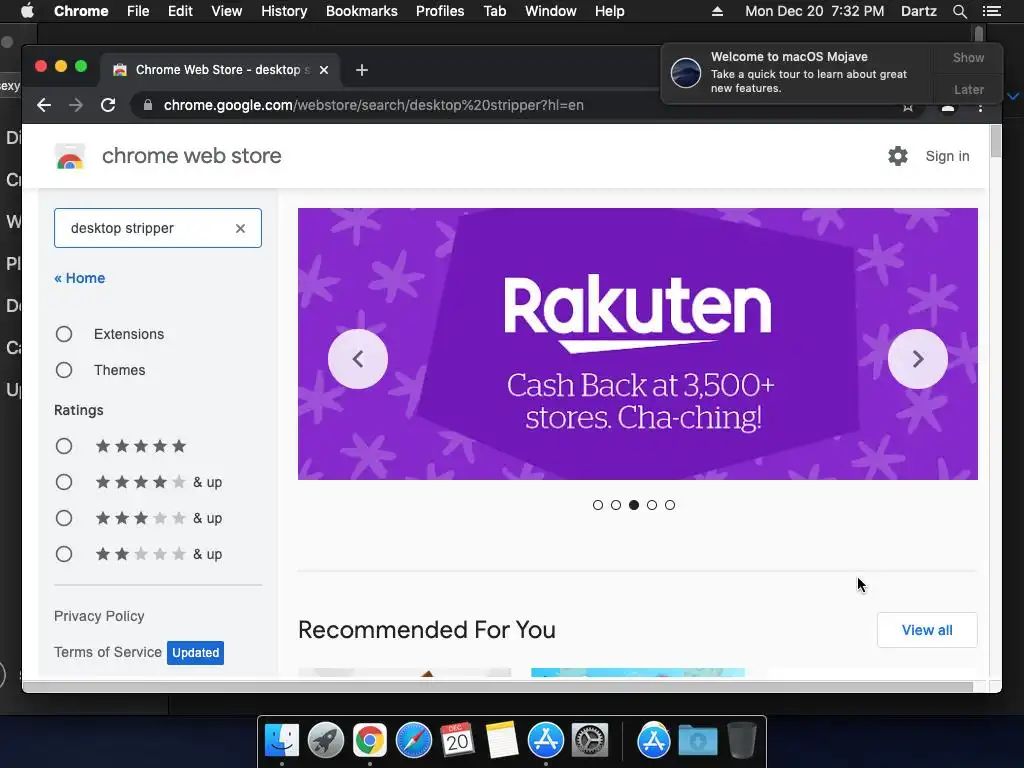Click the Apple menu logo

click(x=27, y=11)
